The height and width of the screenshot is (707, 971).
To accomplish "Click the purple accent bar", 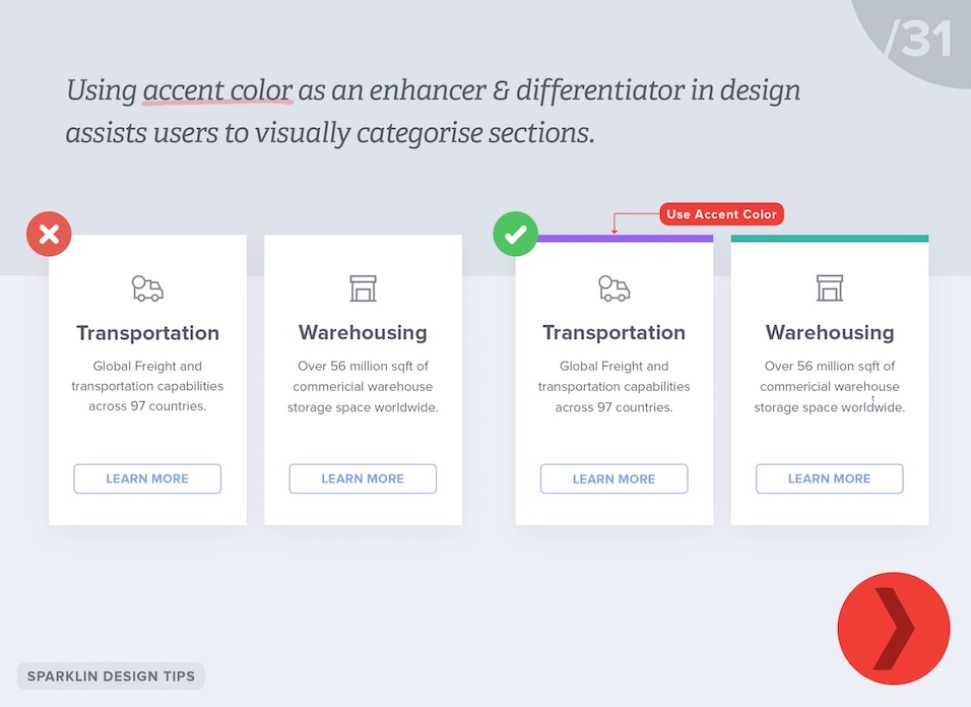I will [x=624, y=238].
